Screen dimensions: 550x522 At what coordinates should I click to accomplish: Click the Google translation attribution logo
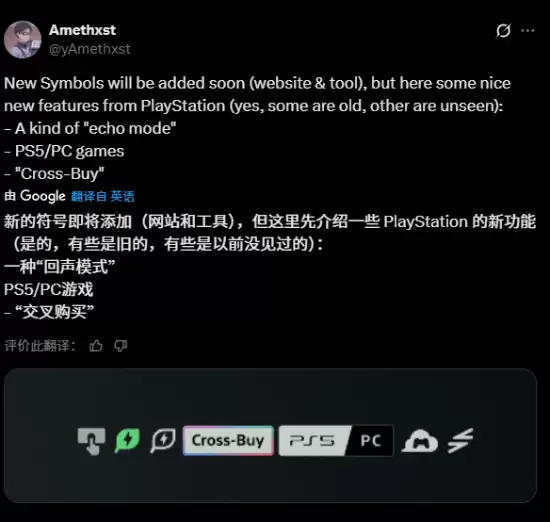coord(42,196)
